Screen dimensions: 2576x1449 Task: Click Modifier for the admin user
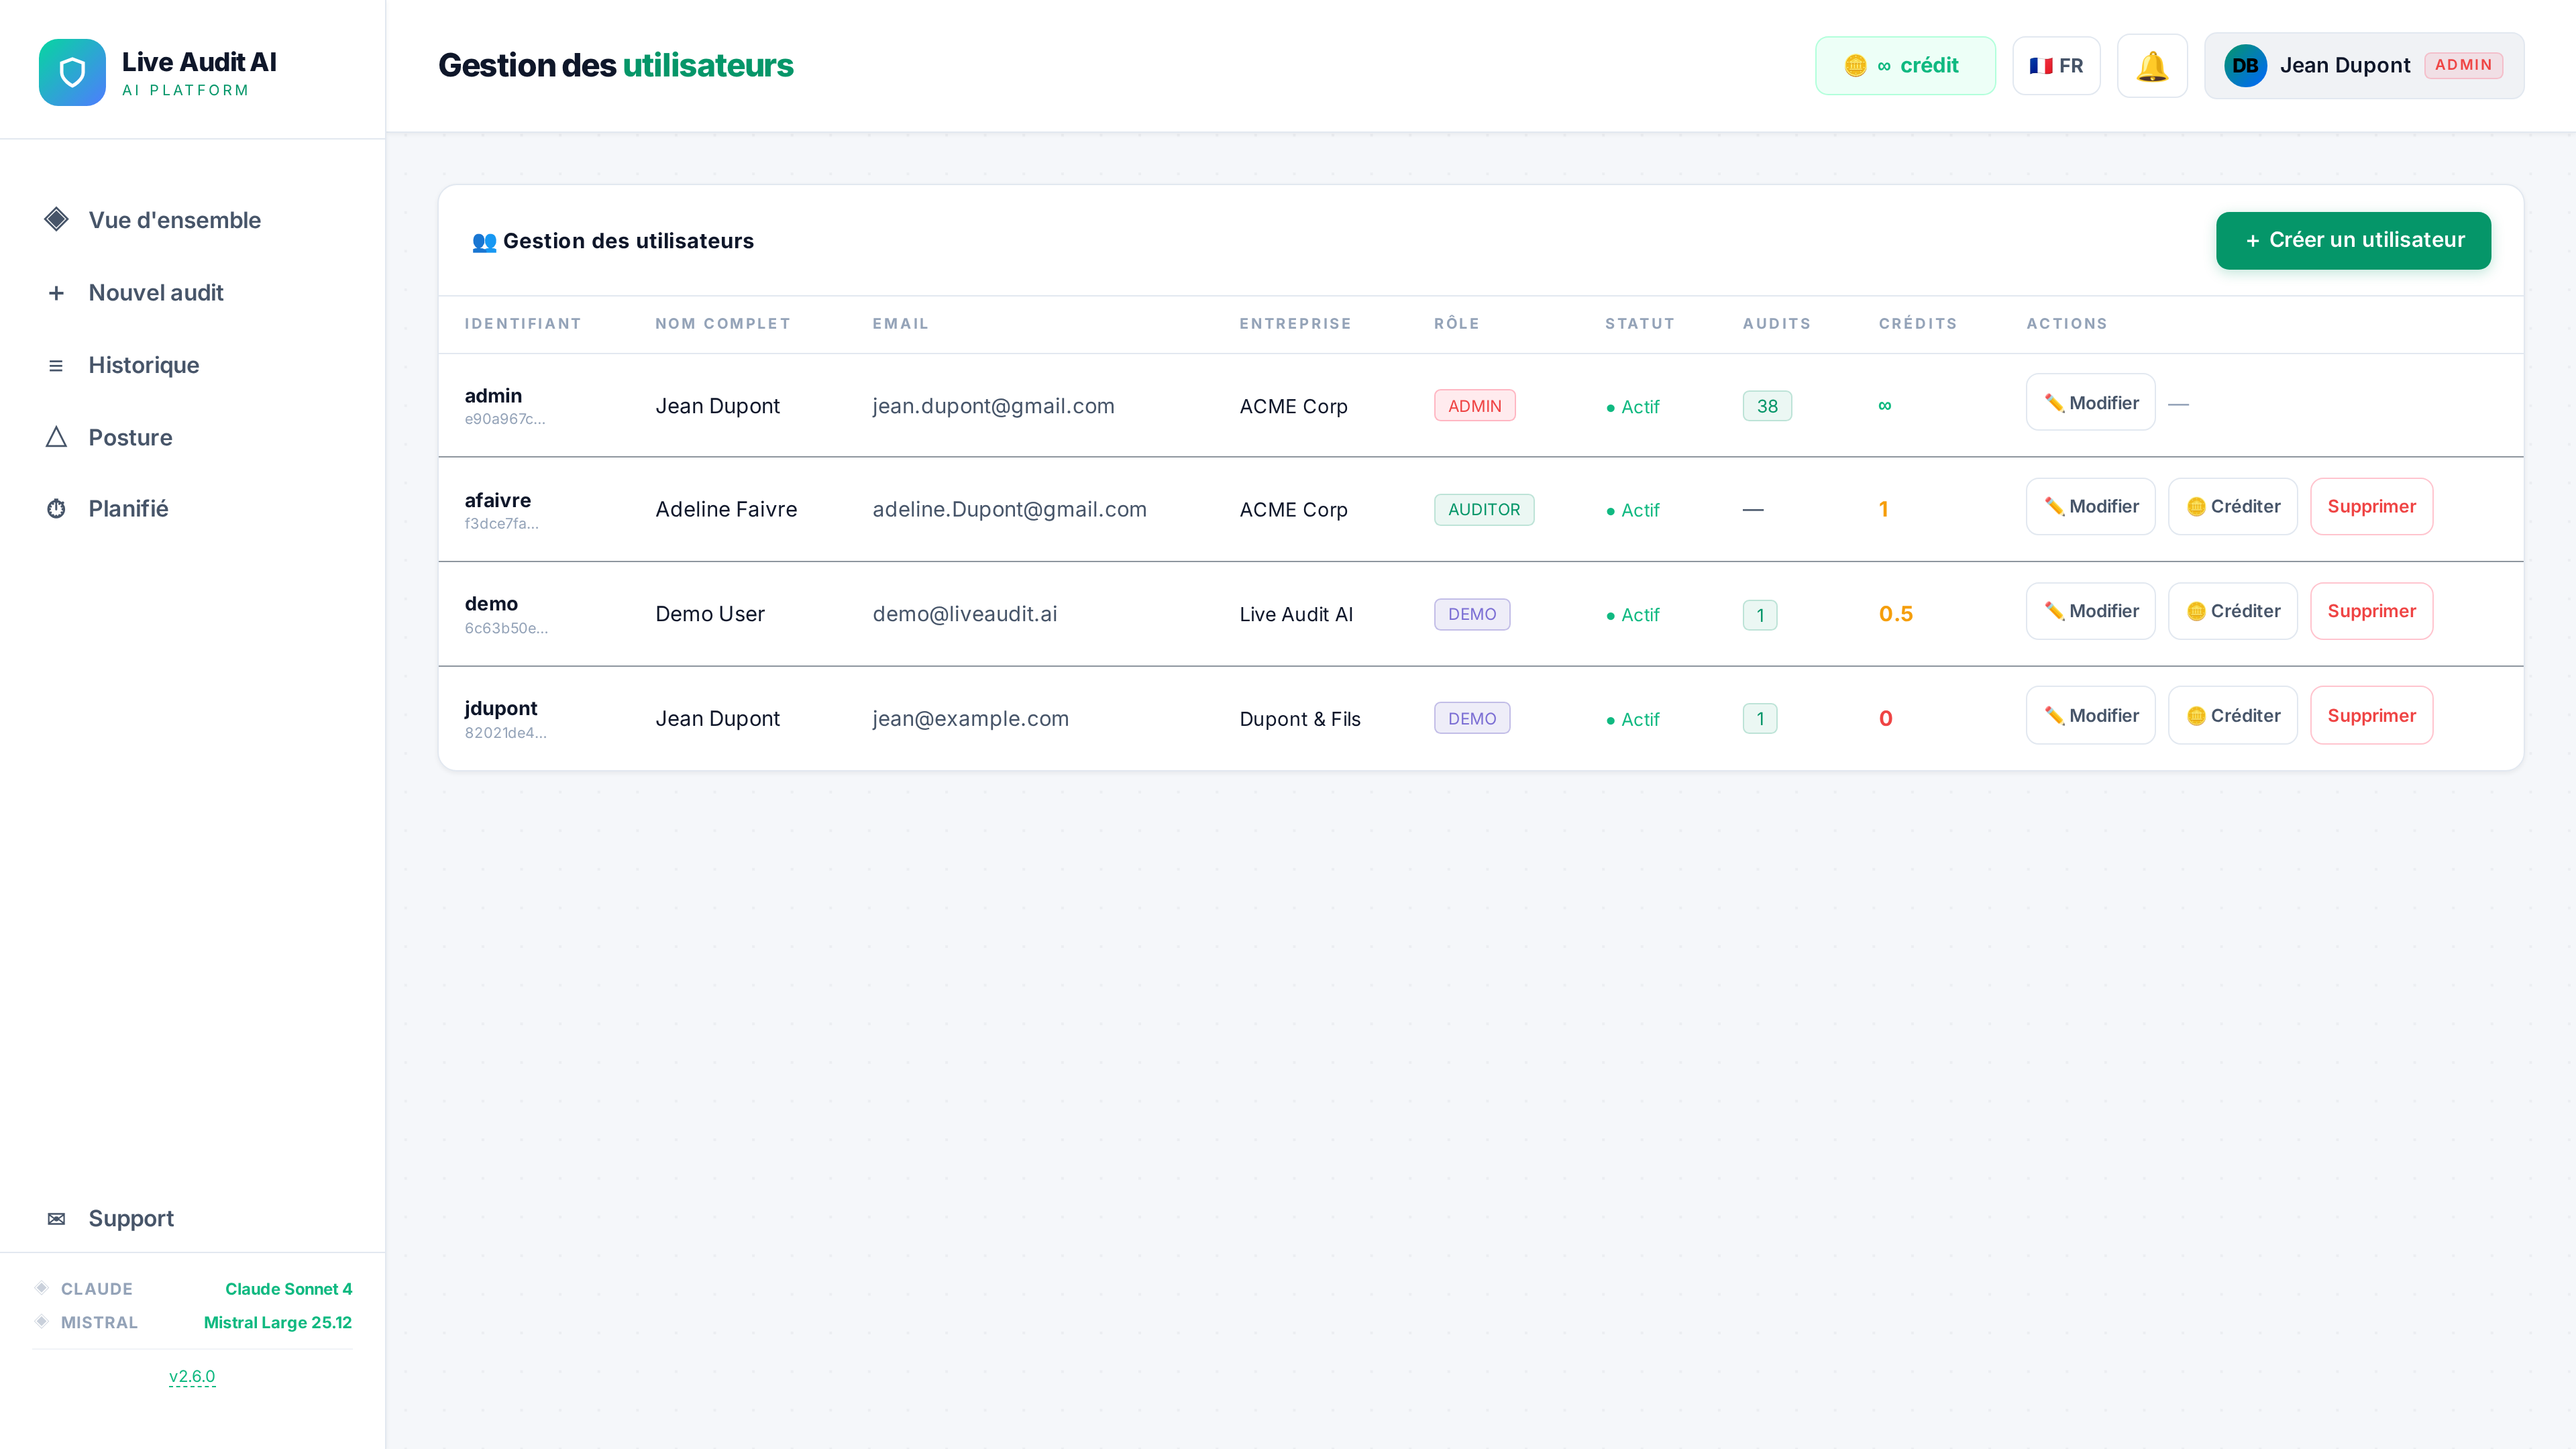2090,403
